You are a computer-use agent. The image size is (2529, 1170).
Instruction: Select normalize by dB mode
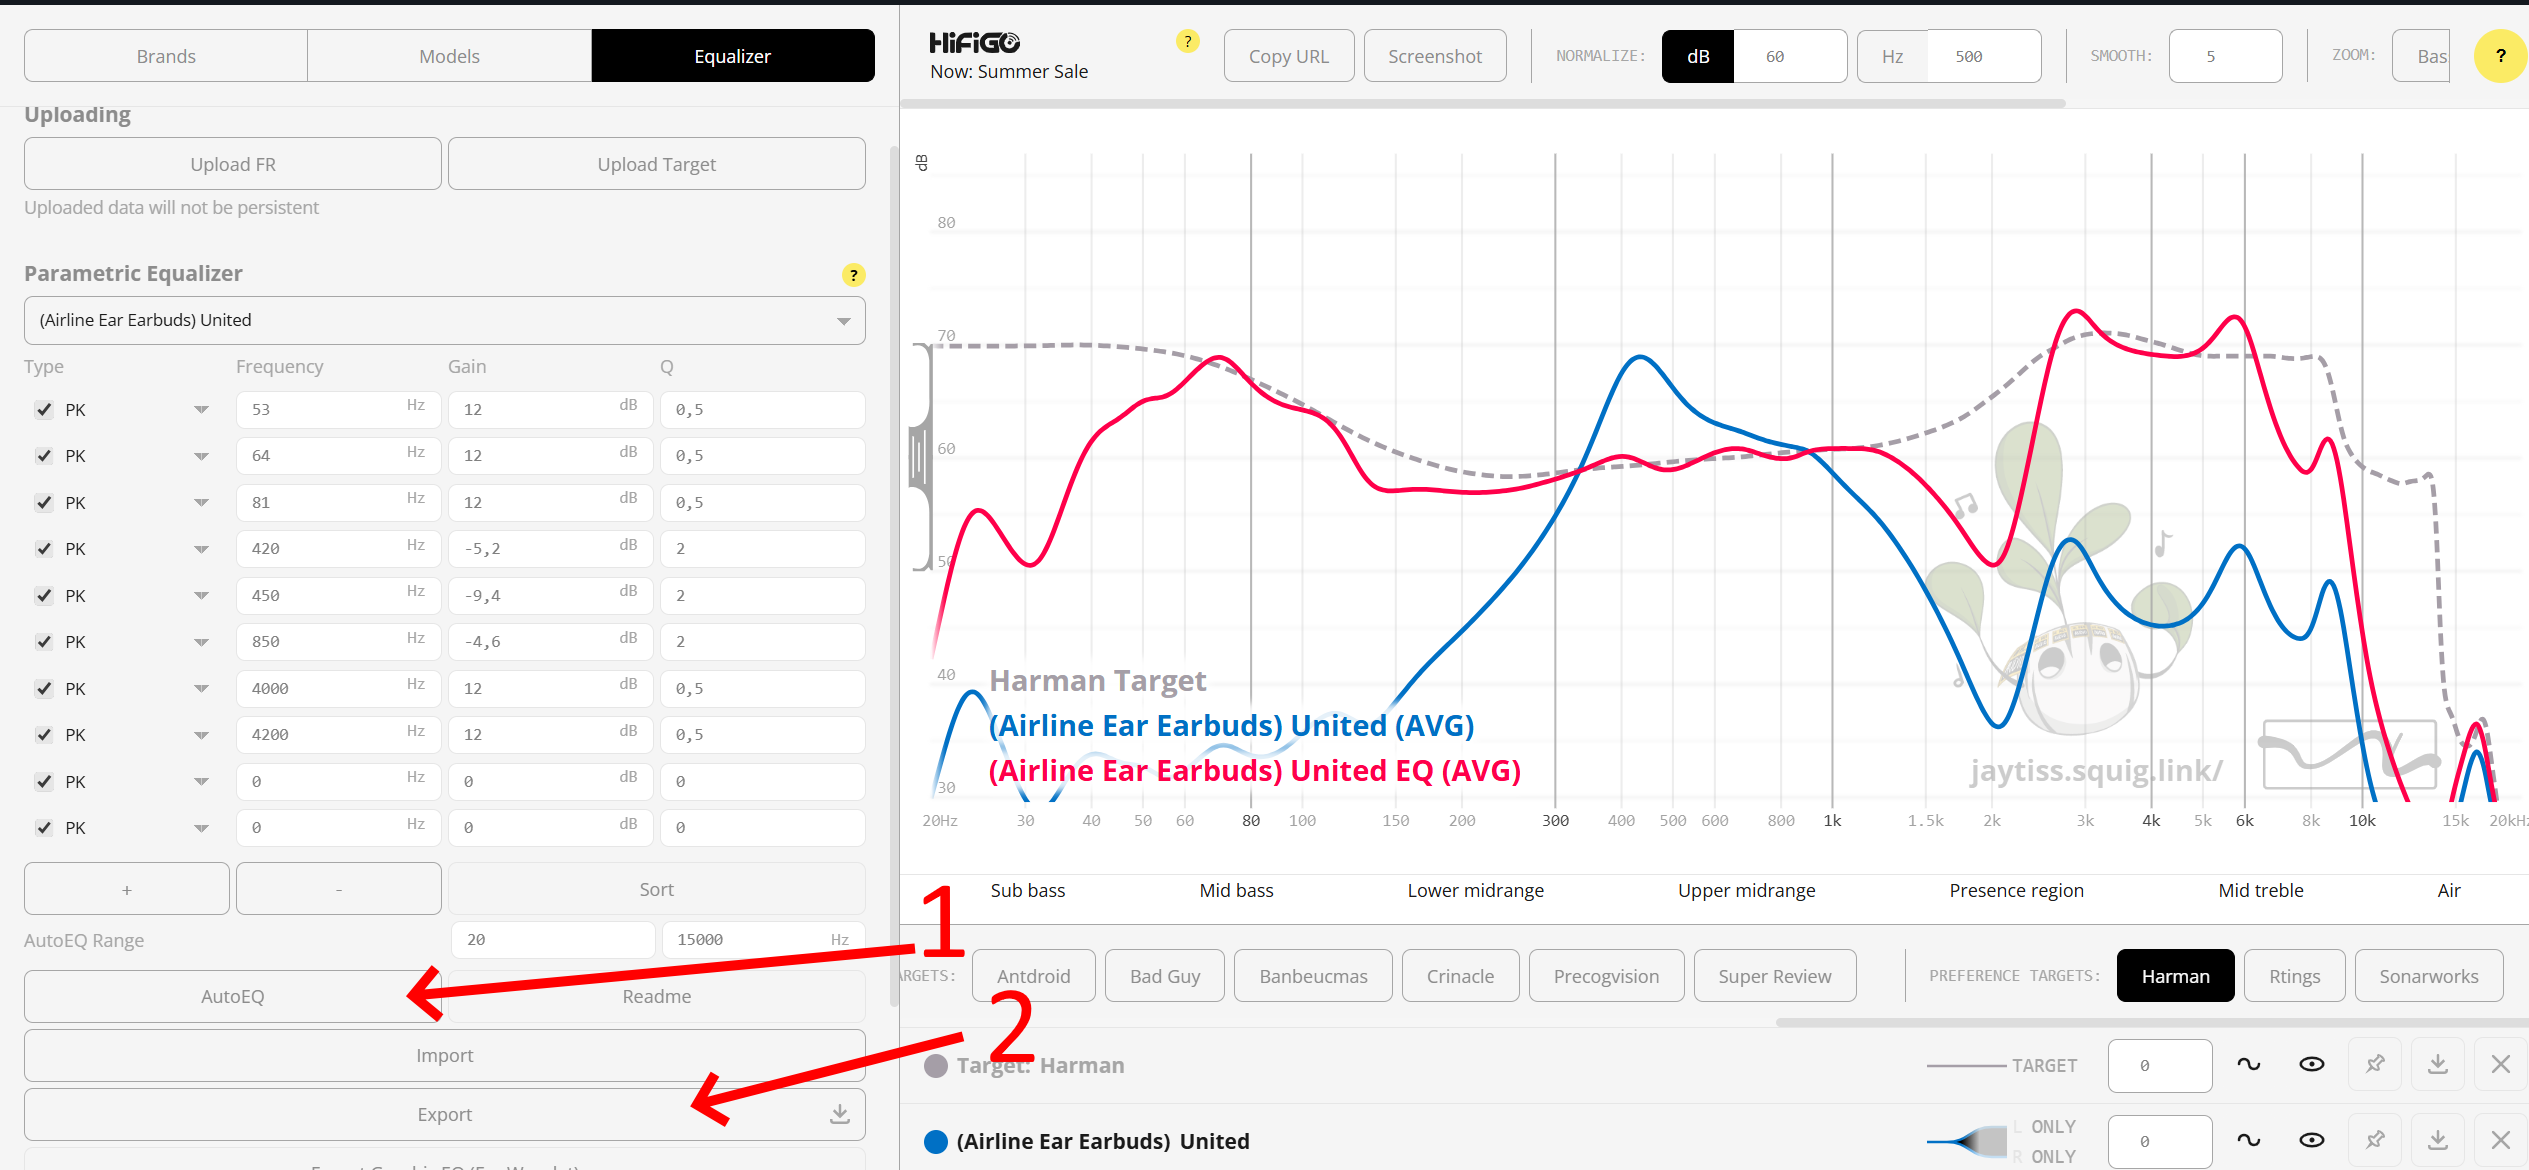(1698, 56)
